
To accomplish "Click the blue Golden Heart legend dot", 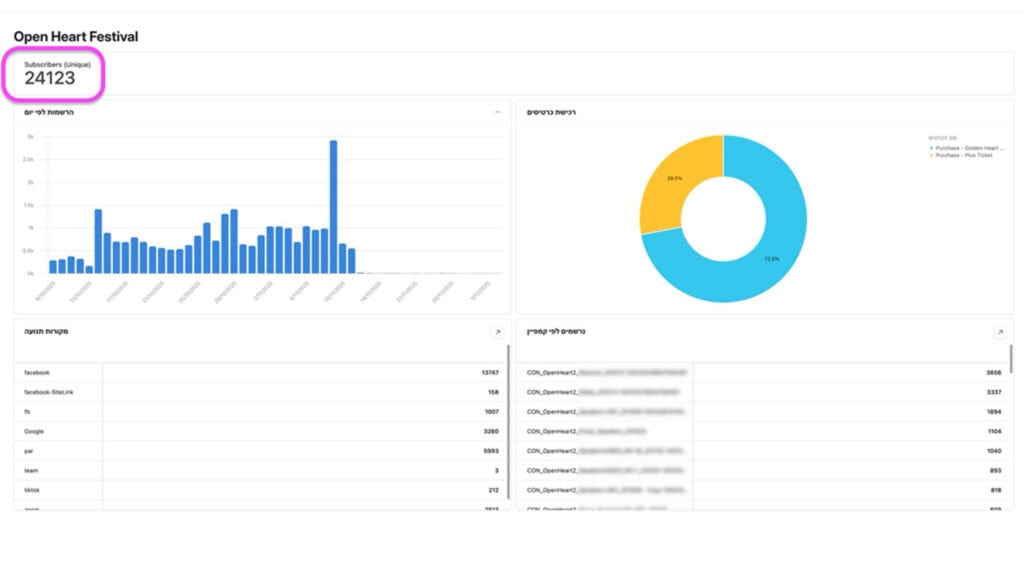I will pyautogui.click(x=931, y=148).
